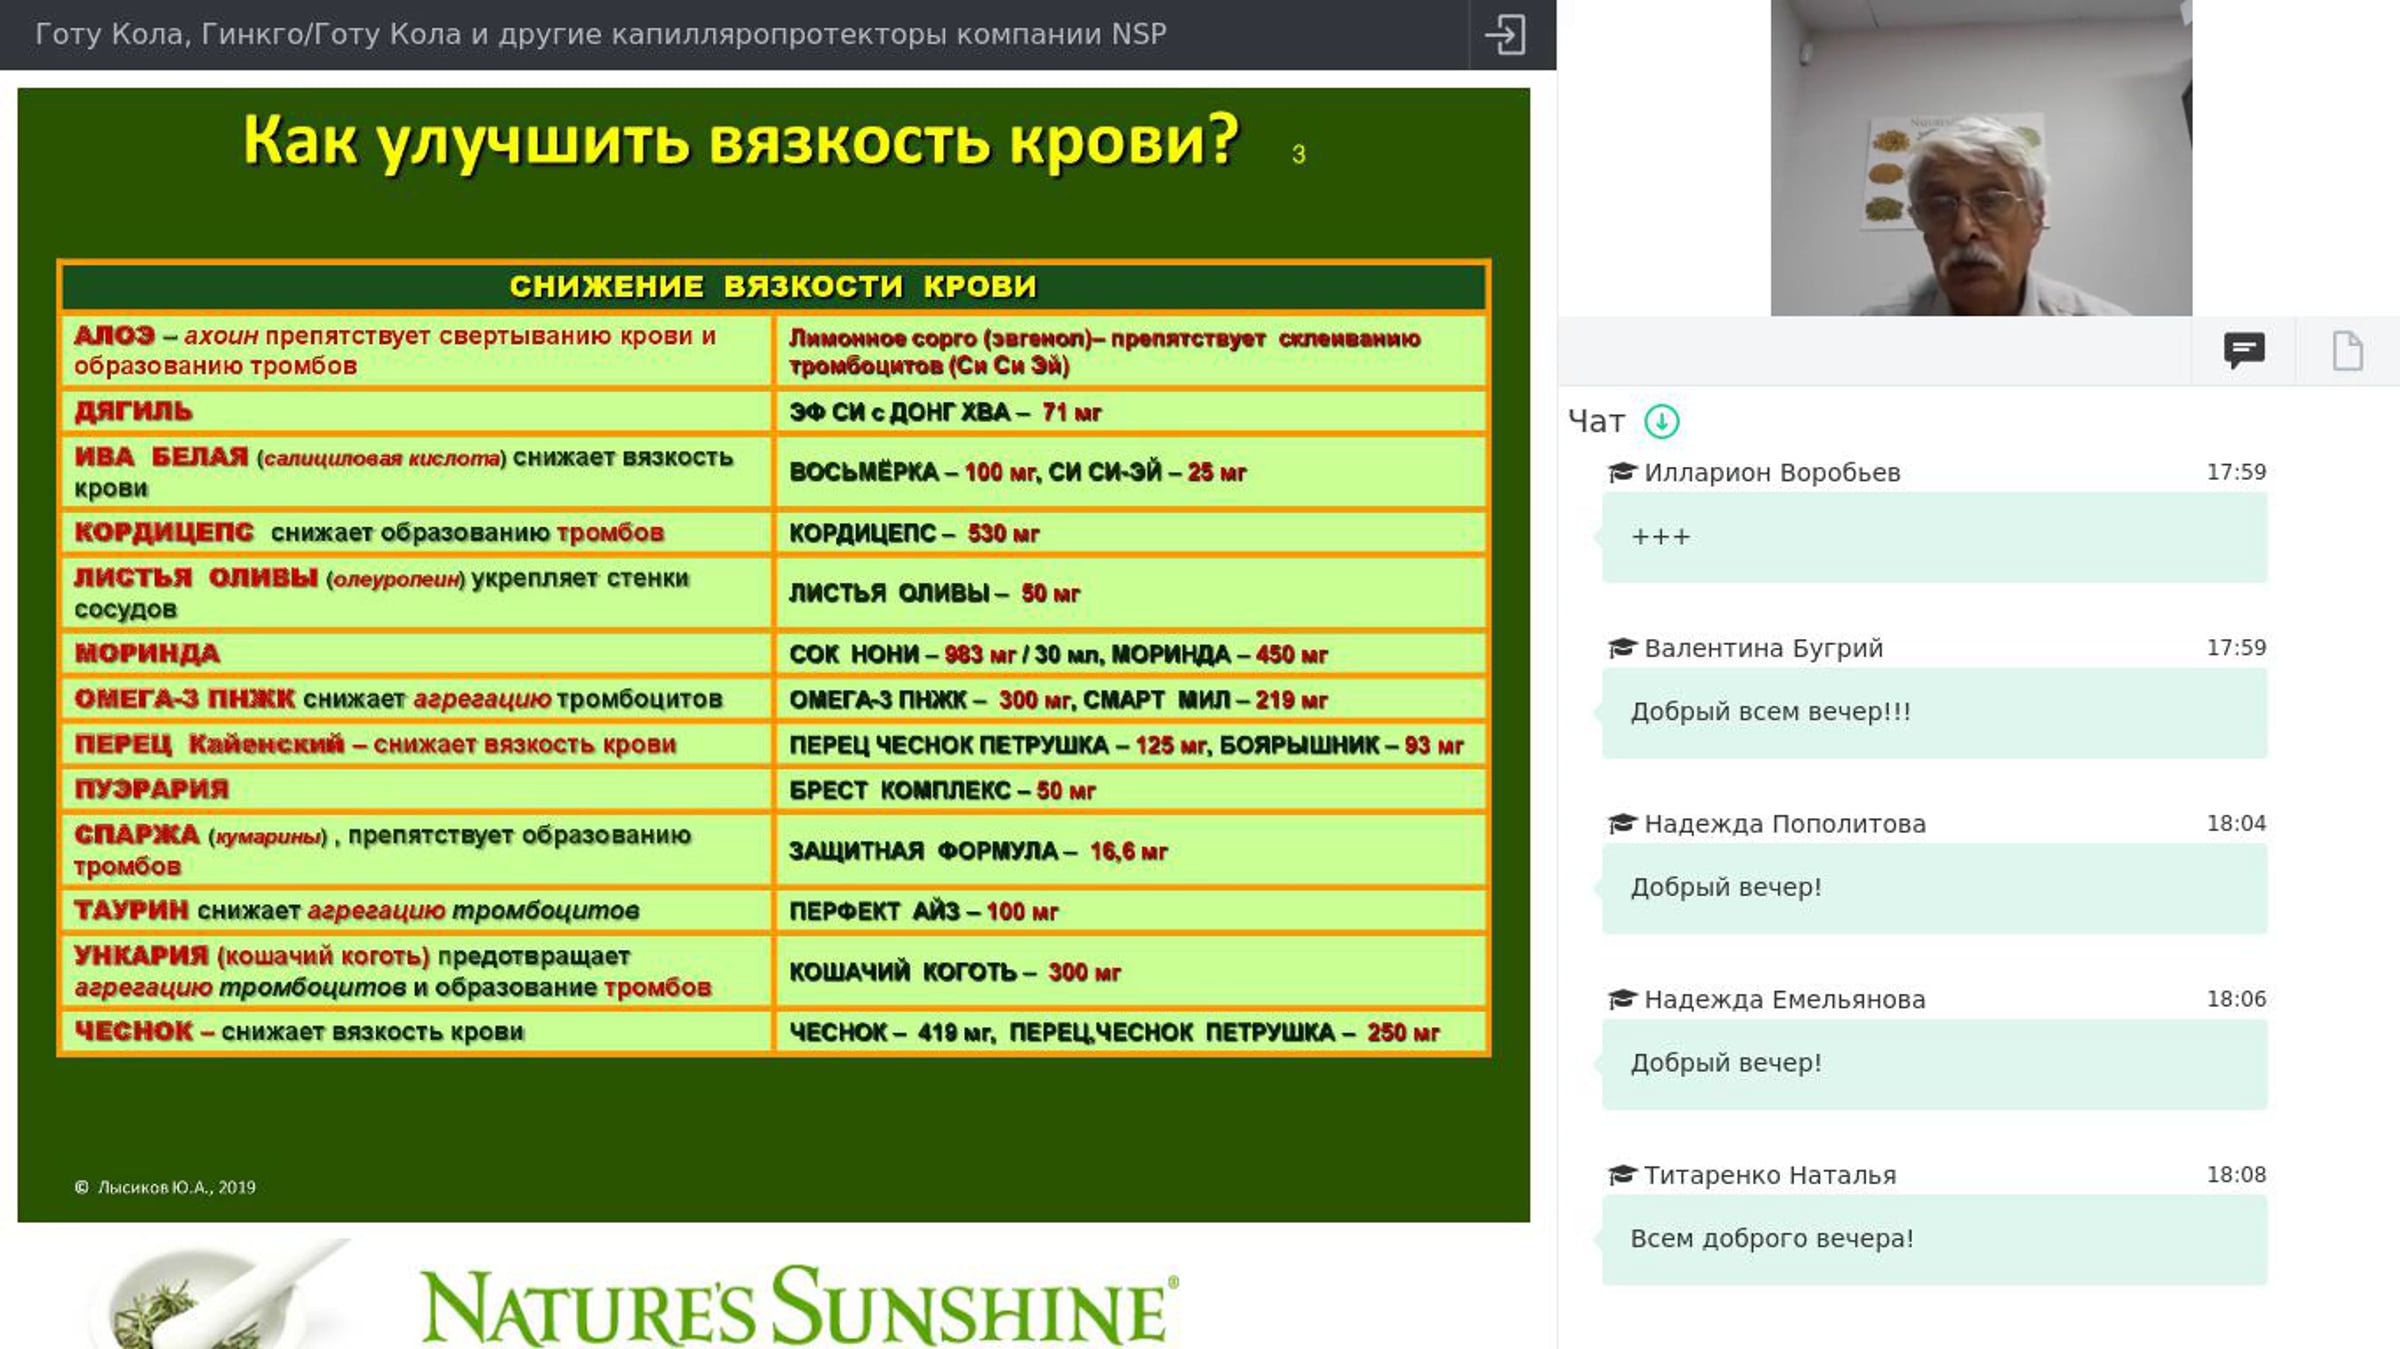Select 'Добрый всем вечер!!!' chat message
Screen dimensions: 2400x1349
1934,713
